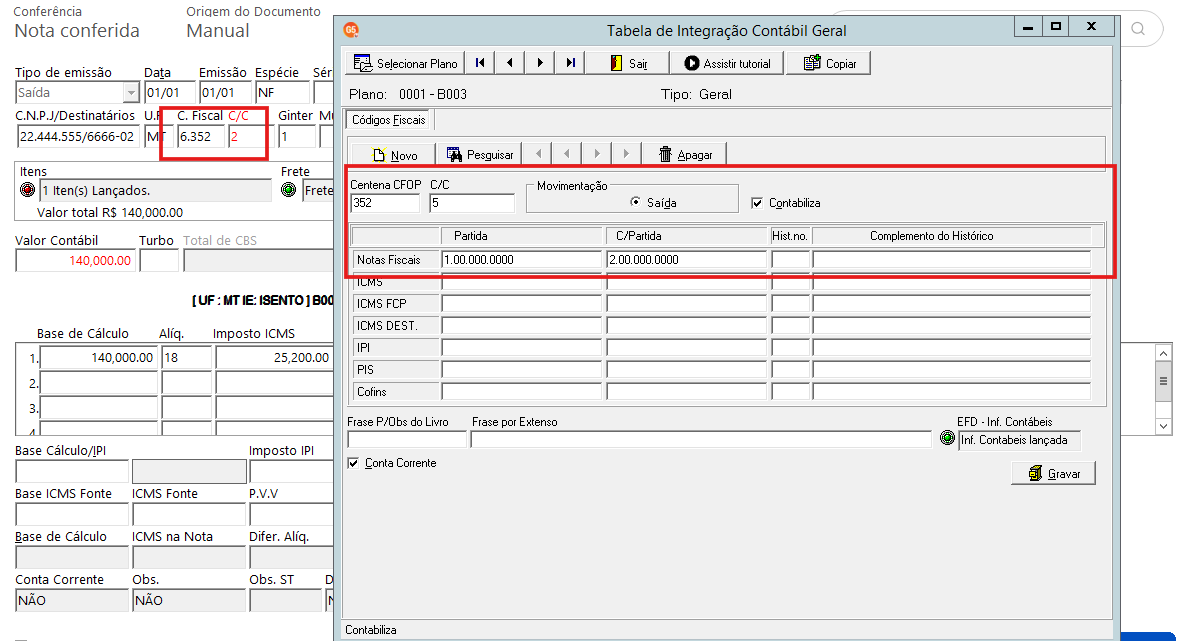Click Sair to exit the dialog

tap(628, 63)
